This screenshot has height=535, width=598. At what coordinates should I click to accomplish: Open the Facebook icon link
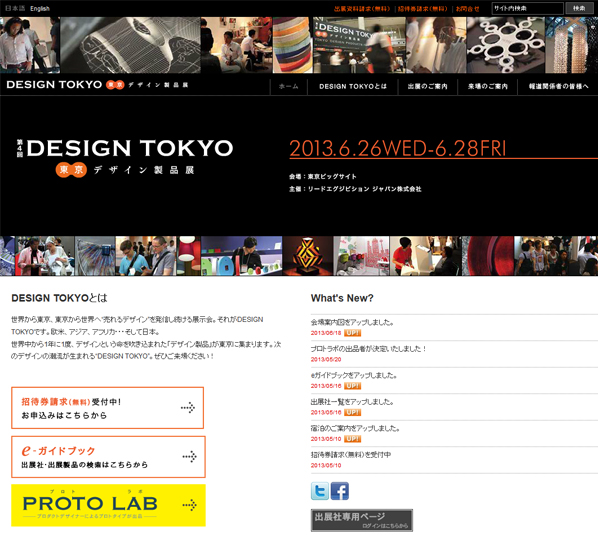click(339, 491)
